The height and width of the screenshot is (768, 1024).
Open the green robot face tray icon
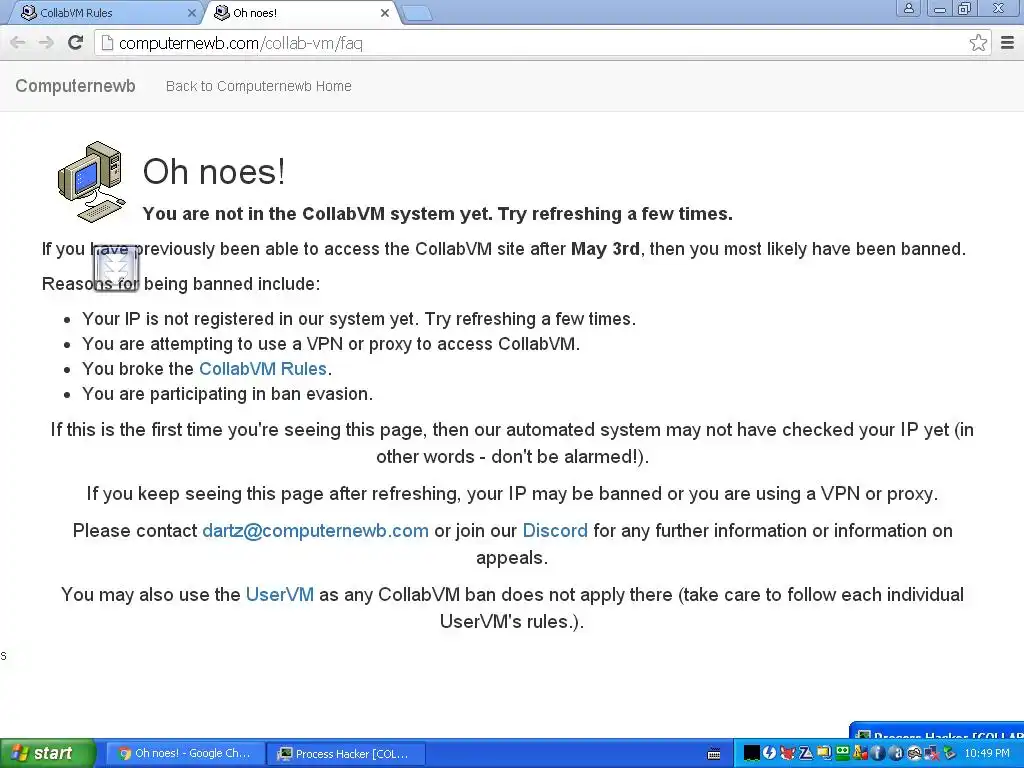point(842,753)
